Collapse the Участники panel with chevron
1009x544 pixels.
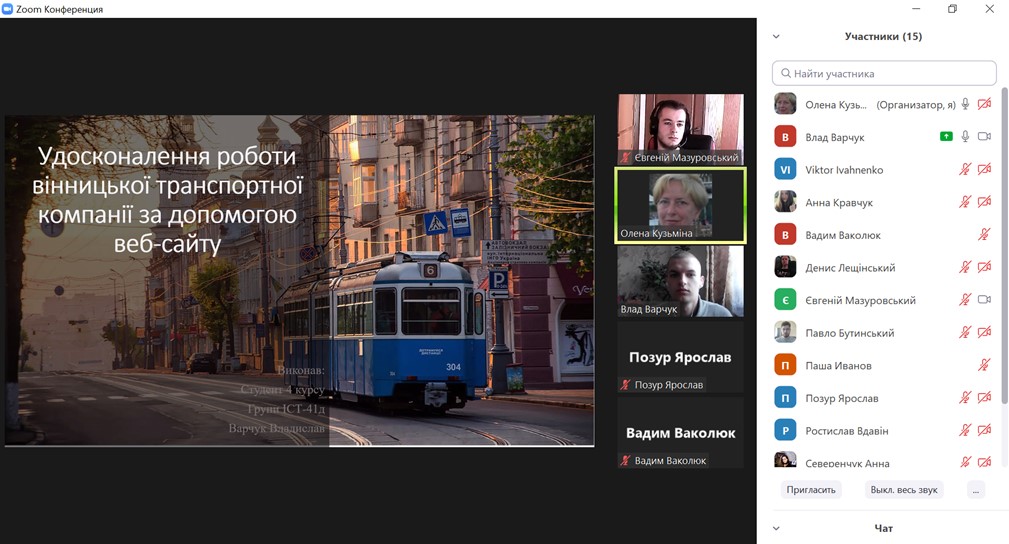776,37
